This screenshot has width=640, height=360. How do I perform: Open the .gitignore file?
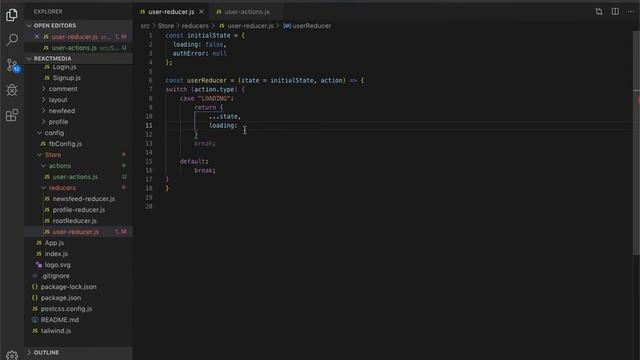[x=55, y=276]
